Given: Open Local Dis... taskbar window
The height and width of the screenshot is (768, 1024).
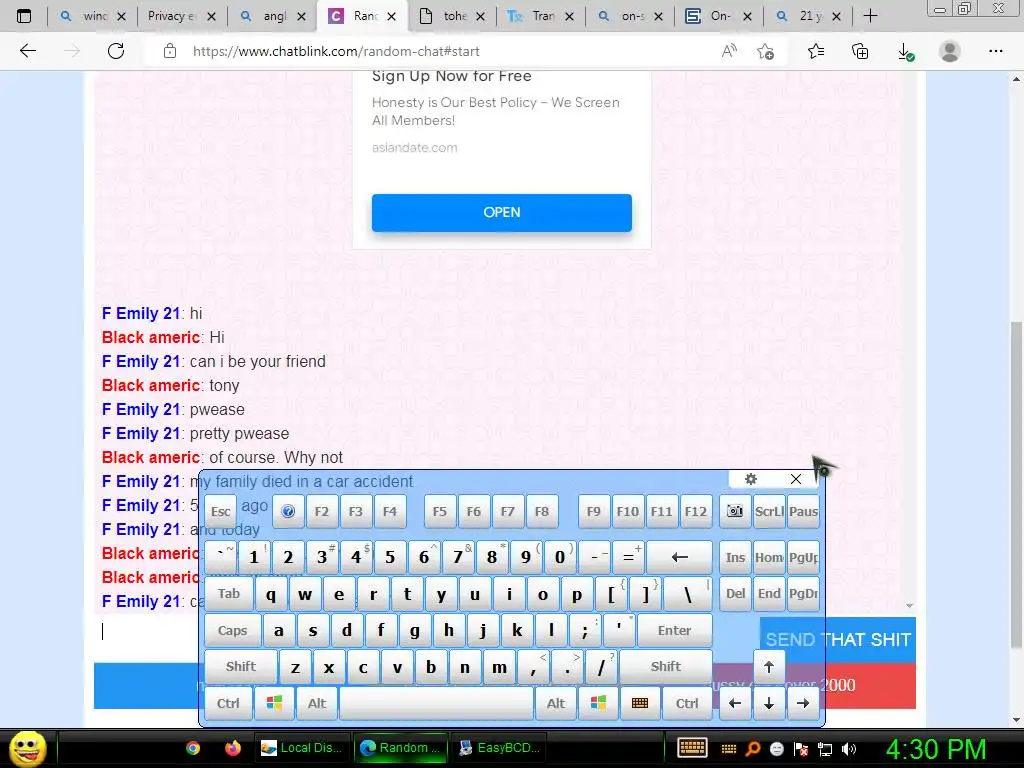Looking at the screenshot, I should [301, 748].
